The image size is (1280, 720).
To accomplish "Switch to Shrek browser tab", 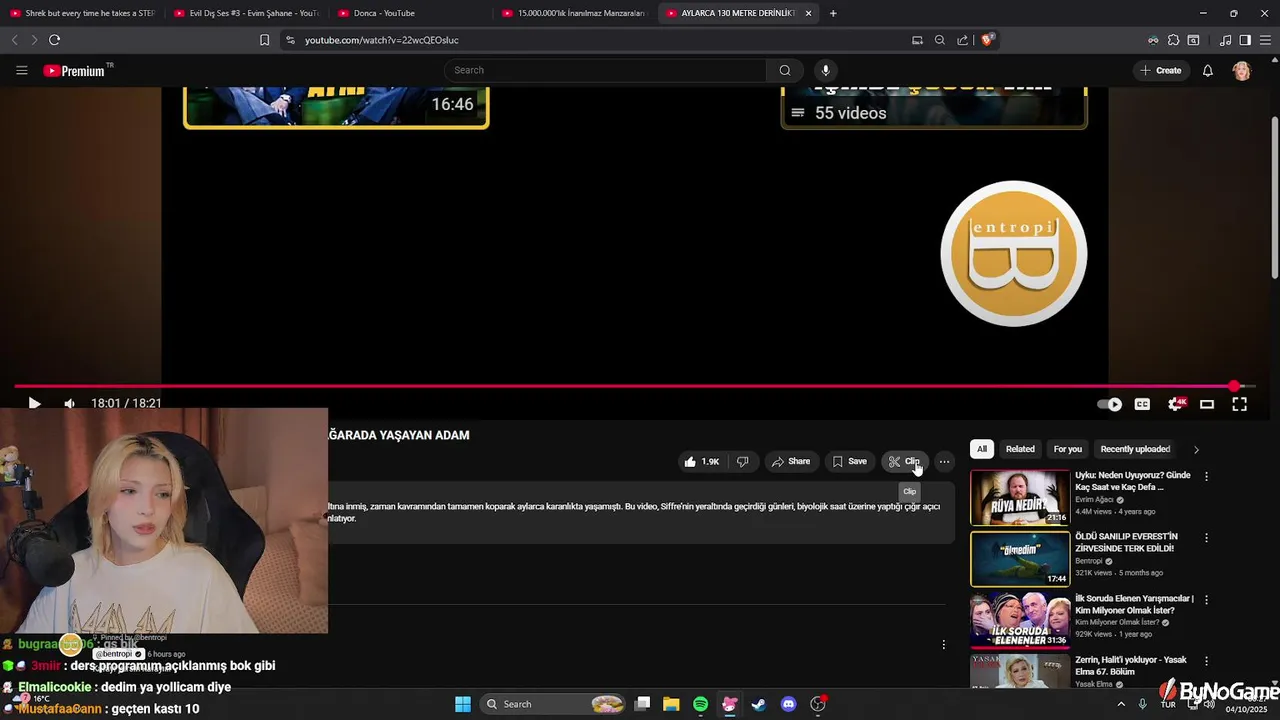I will (x=82, y=13).
